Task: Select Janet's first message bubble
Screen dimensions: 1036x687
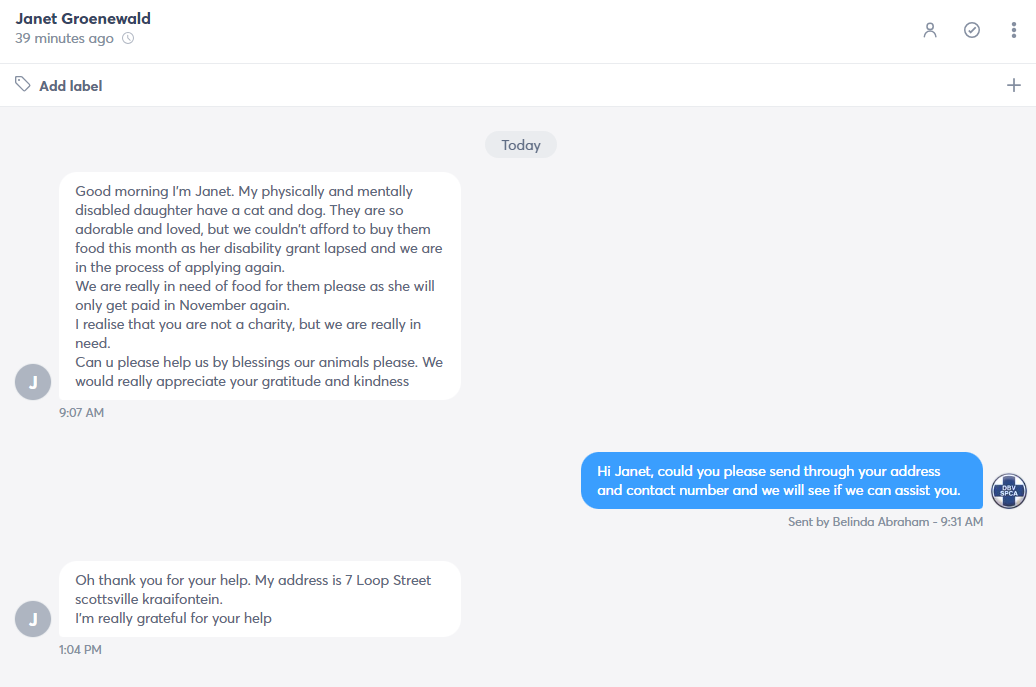Action: [260, 286]
